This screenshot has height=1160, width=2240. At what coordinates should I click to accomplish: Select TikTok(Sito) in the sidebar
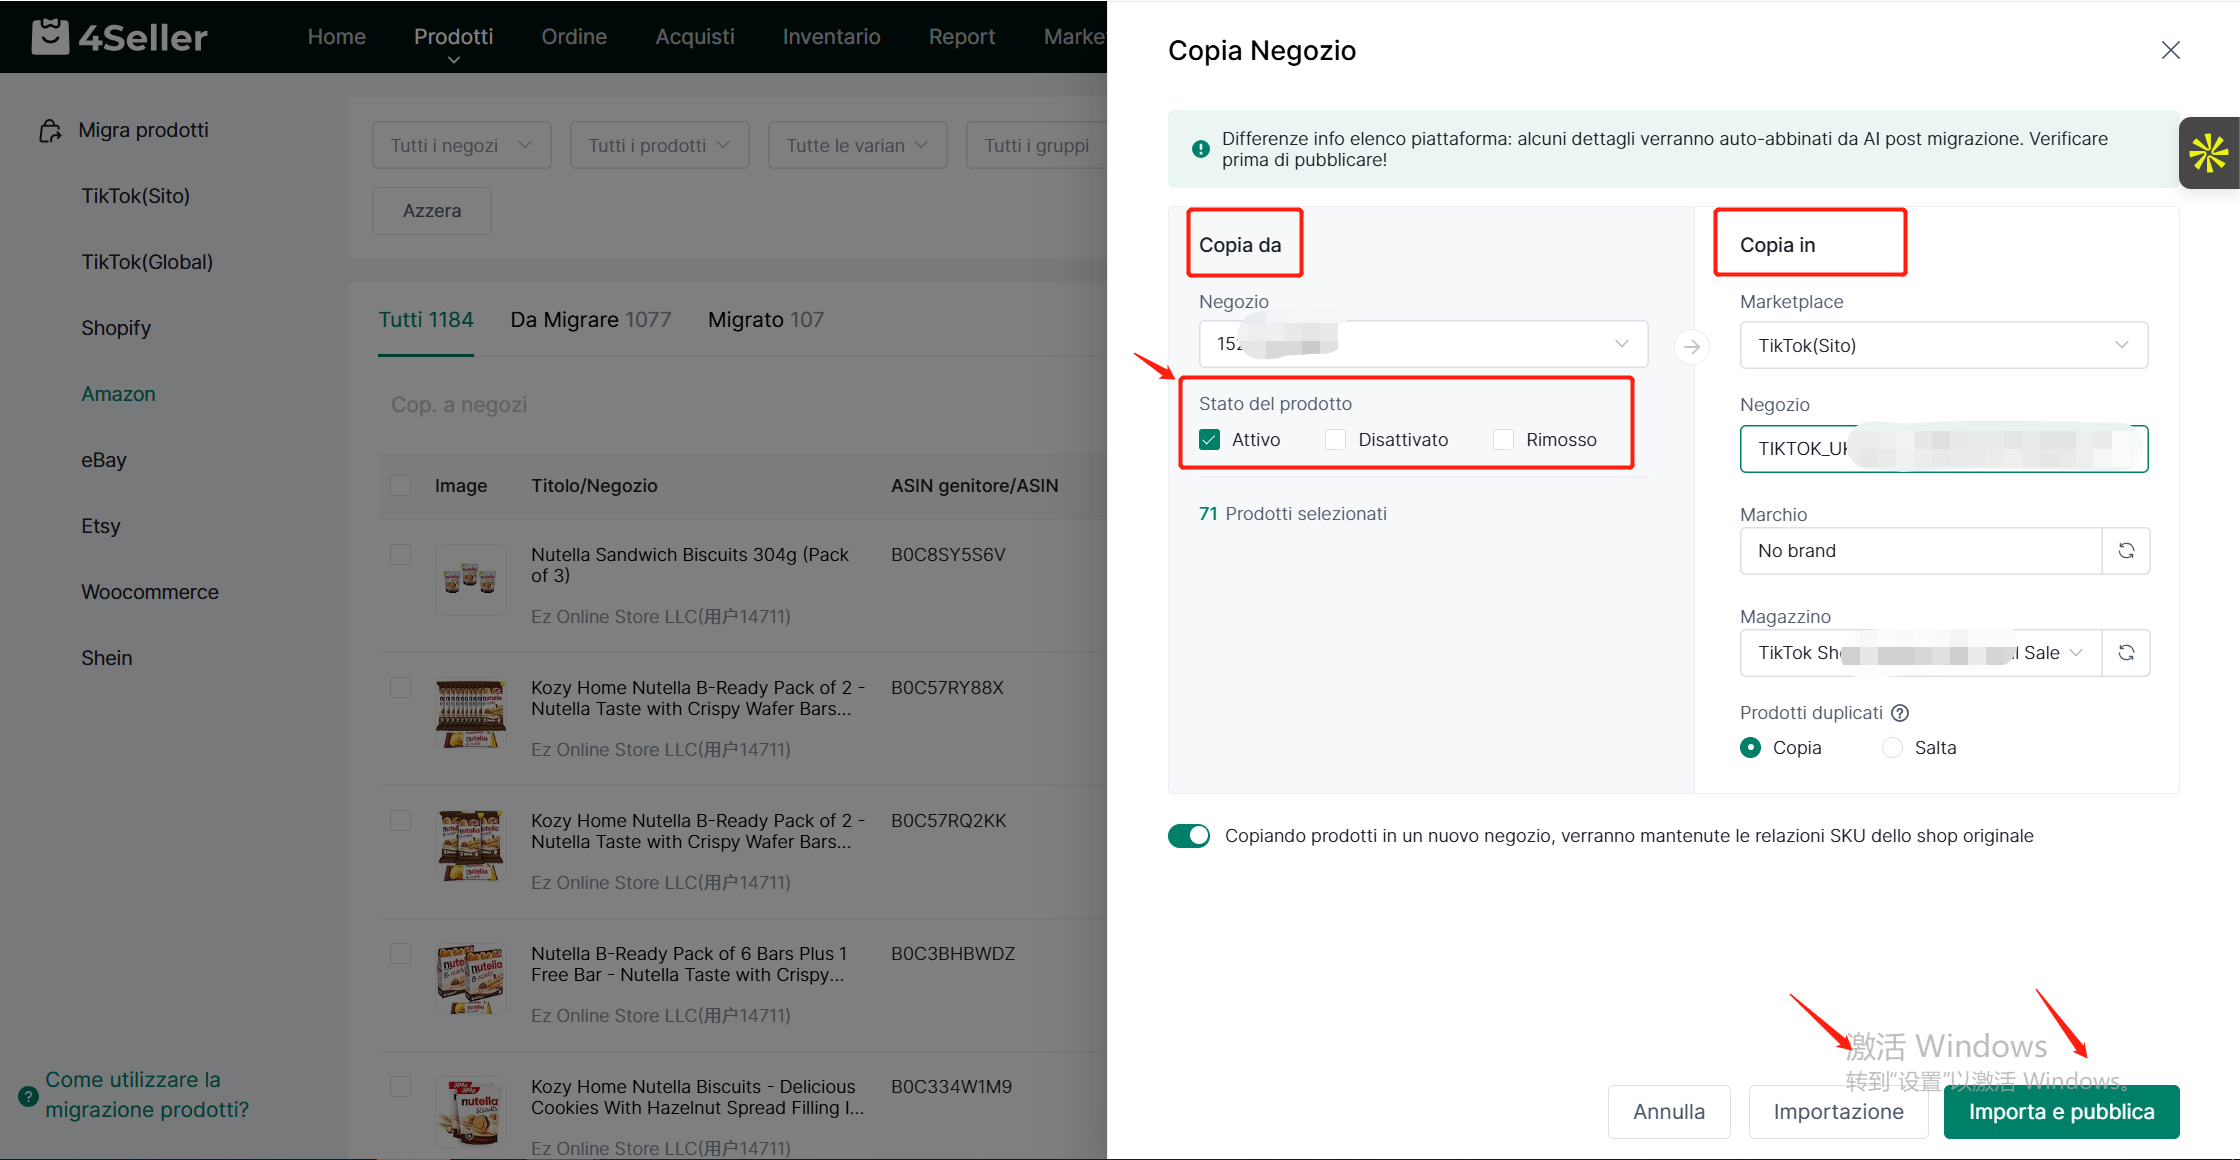[x=135, y=196]
